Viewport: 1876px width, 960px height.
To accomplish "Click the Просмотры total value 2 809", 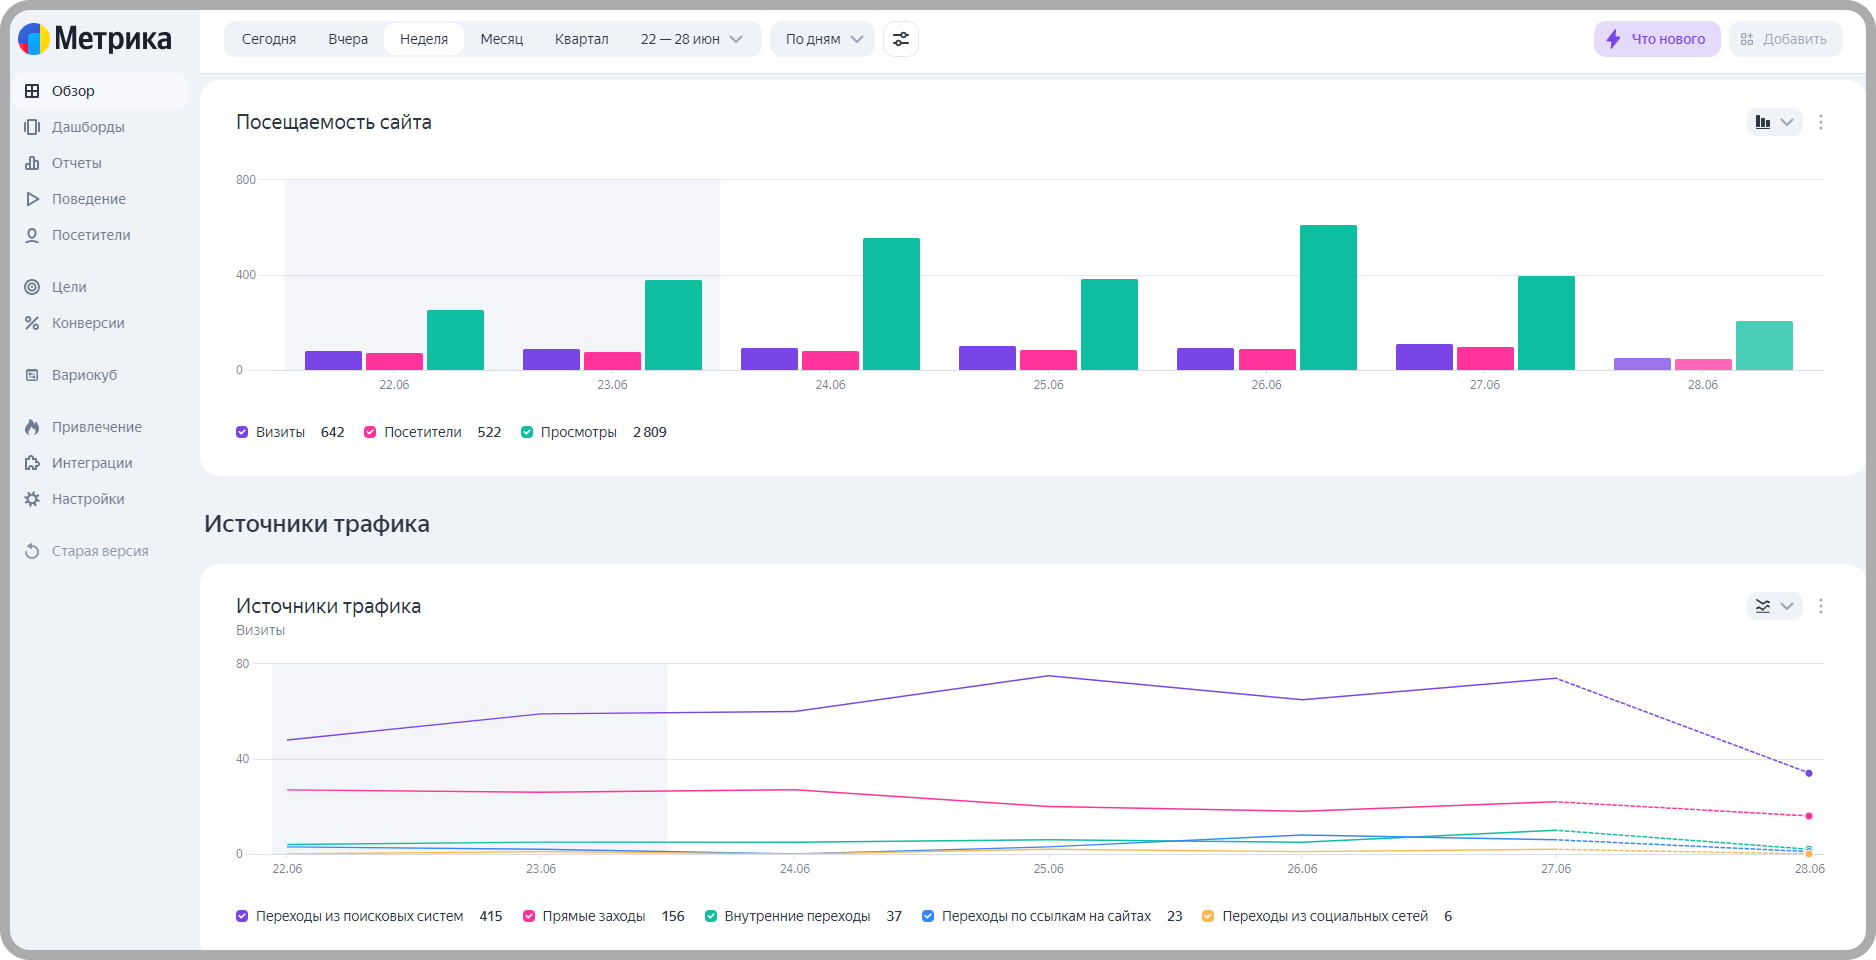I will click(650, 432).
